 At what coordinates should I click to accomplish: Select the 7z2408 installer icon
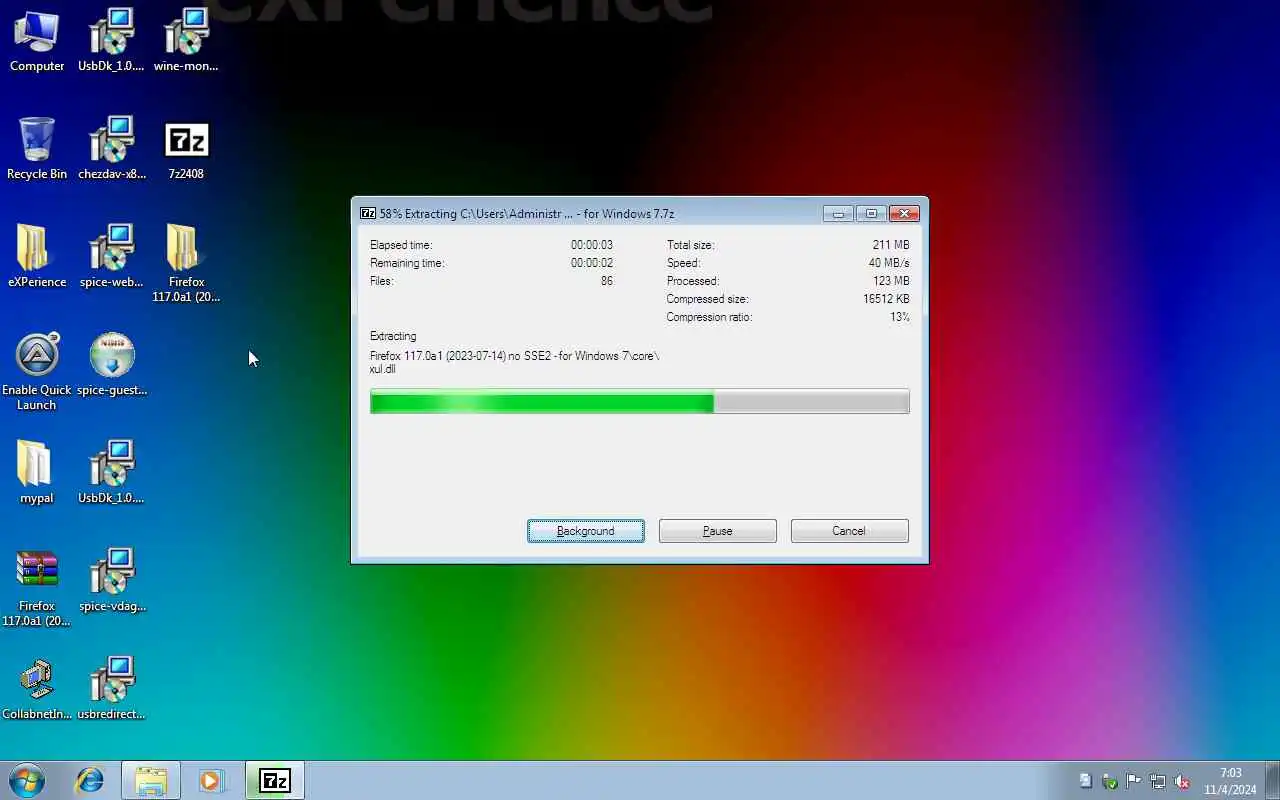(186, 149)
